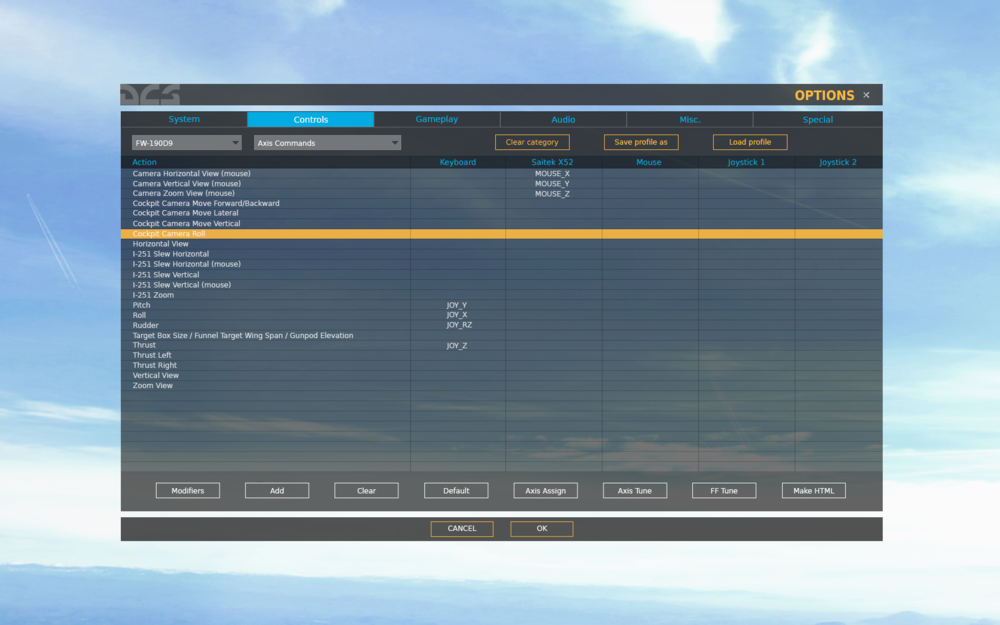Switch to the System tab
The image size is (1000, 625).
pyautogui.click(x=183, y=119)
